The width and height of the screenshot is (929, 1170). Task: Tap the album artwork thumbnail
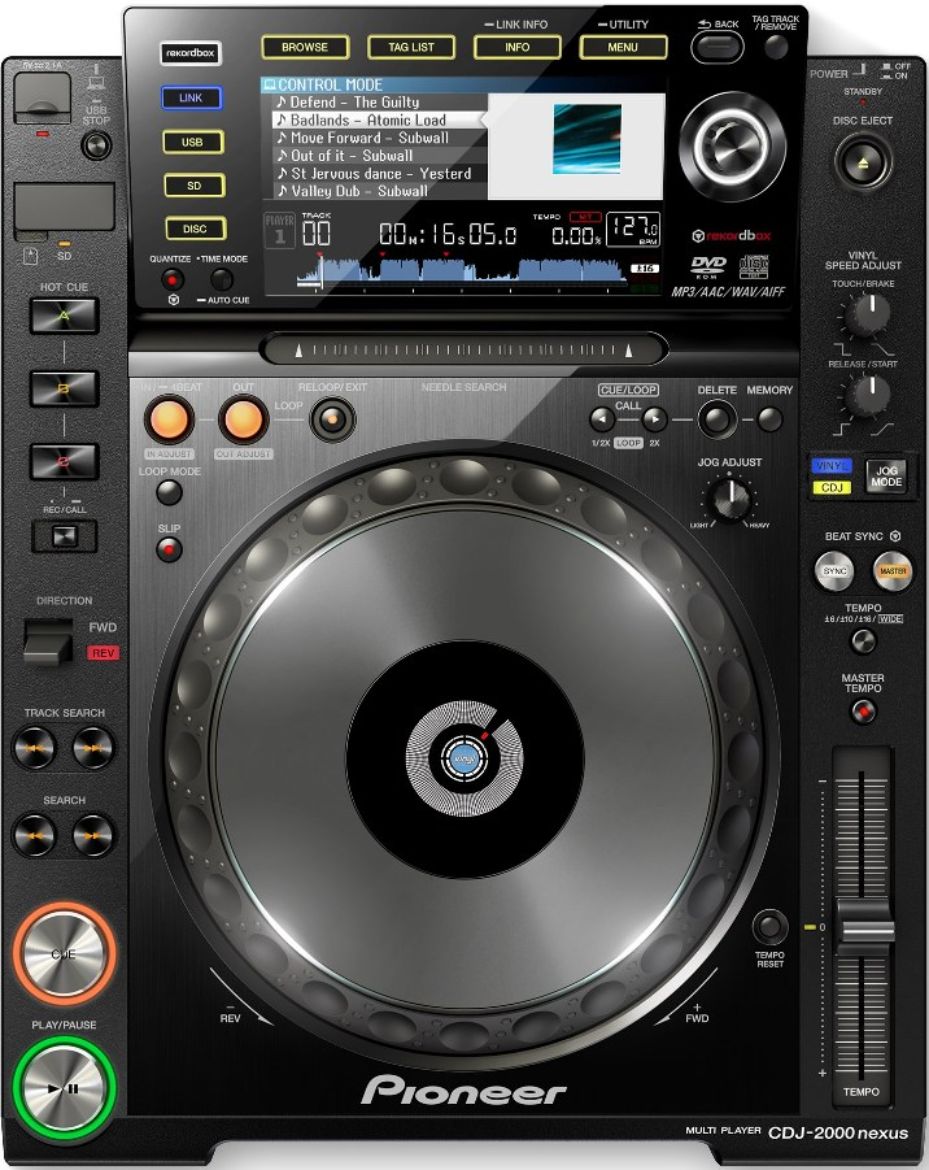(587, 139)
